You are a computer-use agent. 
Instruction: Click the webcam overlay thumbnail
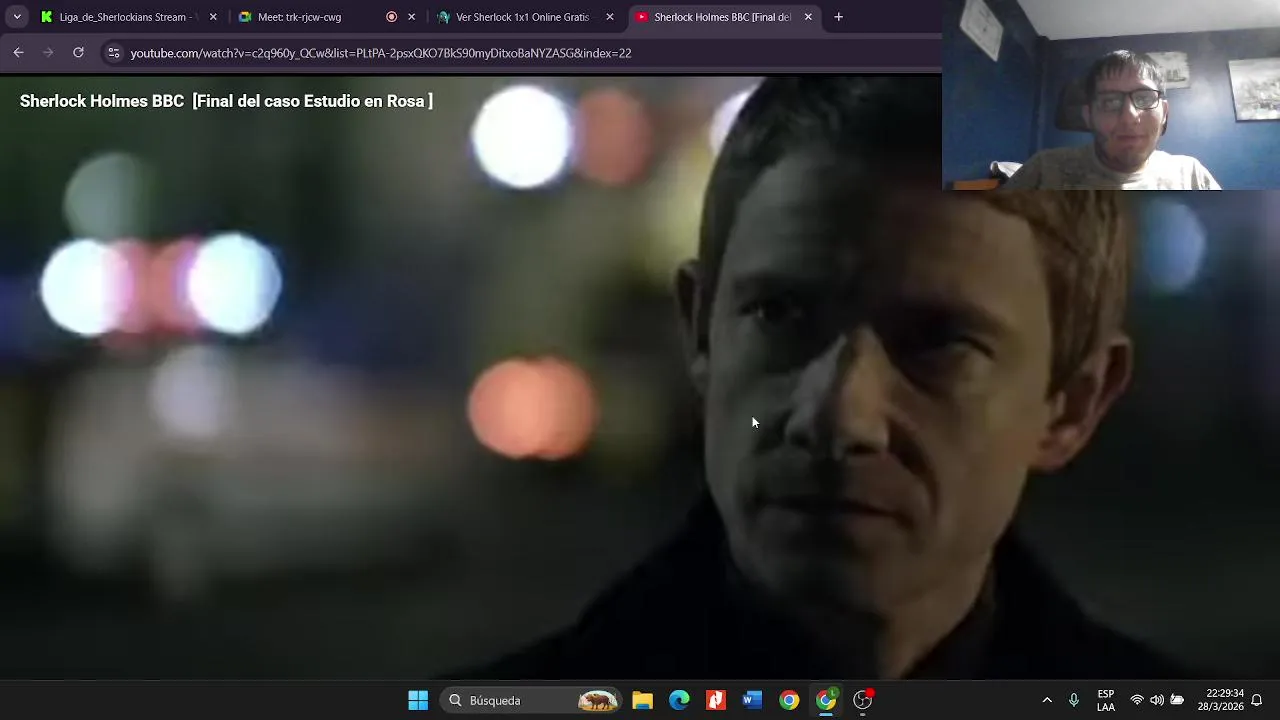(x=1111, y=95)
